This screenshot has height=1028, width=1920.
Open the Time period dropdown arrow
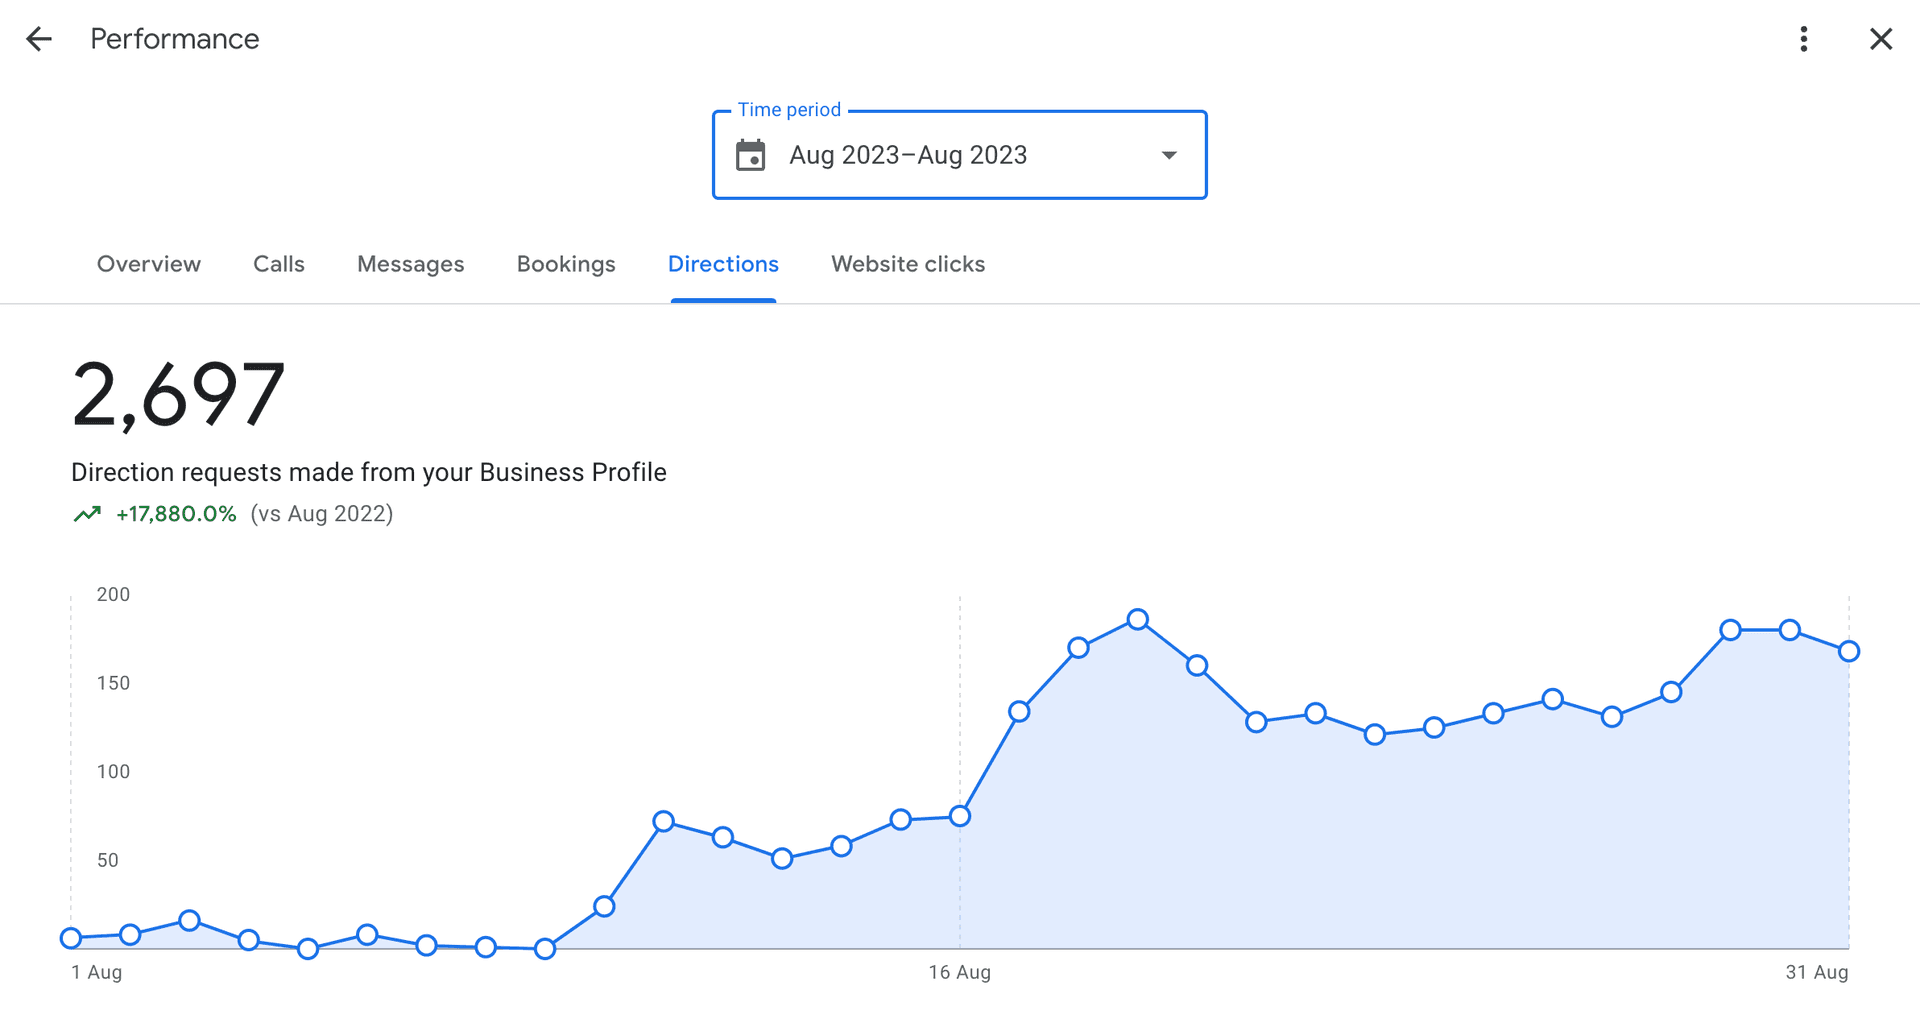coord(1168,155)
